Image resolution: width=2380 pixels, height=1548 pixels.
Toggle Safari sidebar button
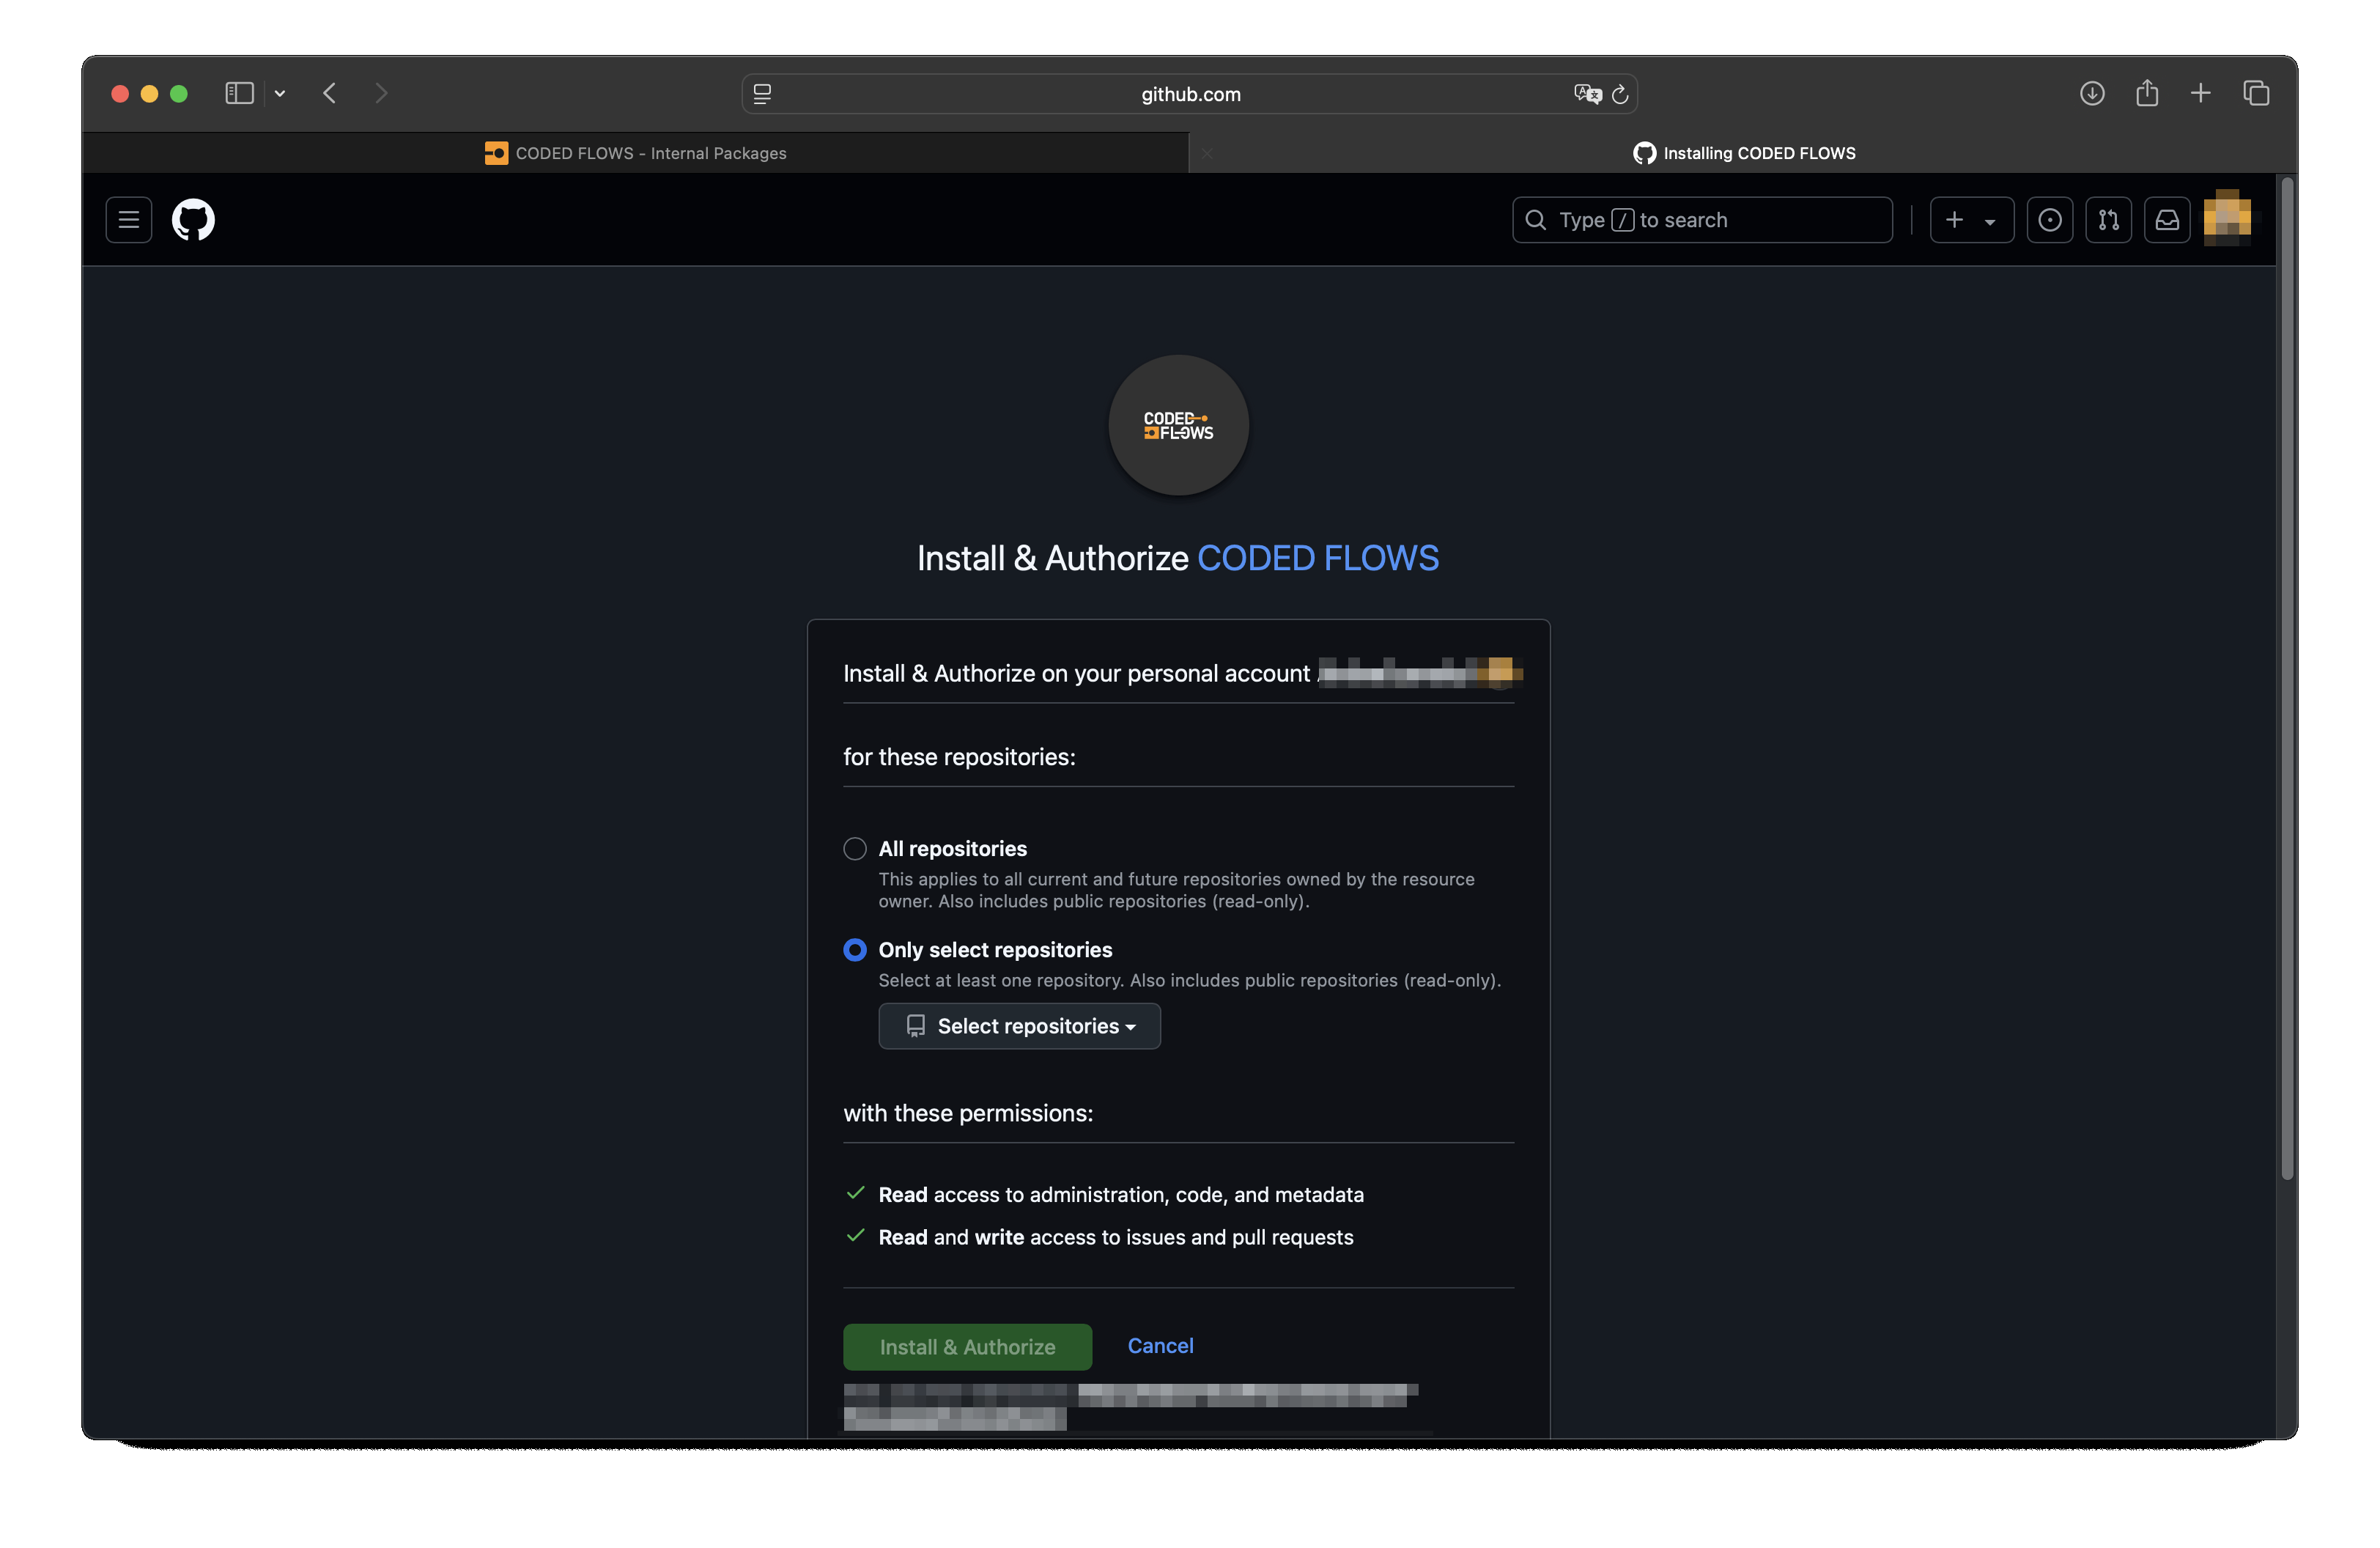click(x=239, y=94)
